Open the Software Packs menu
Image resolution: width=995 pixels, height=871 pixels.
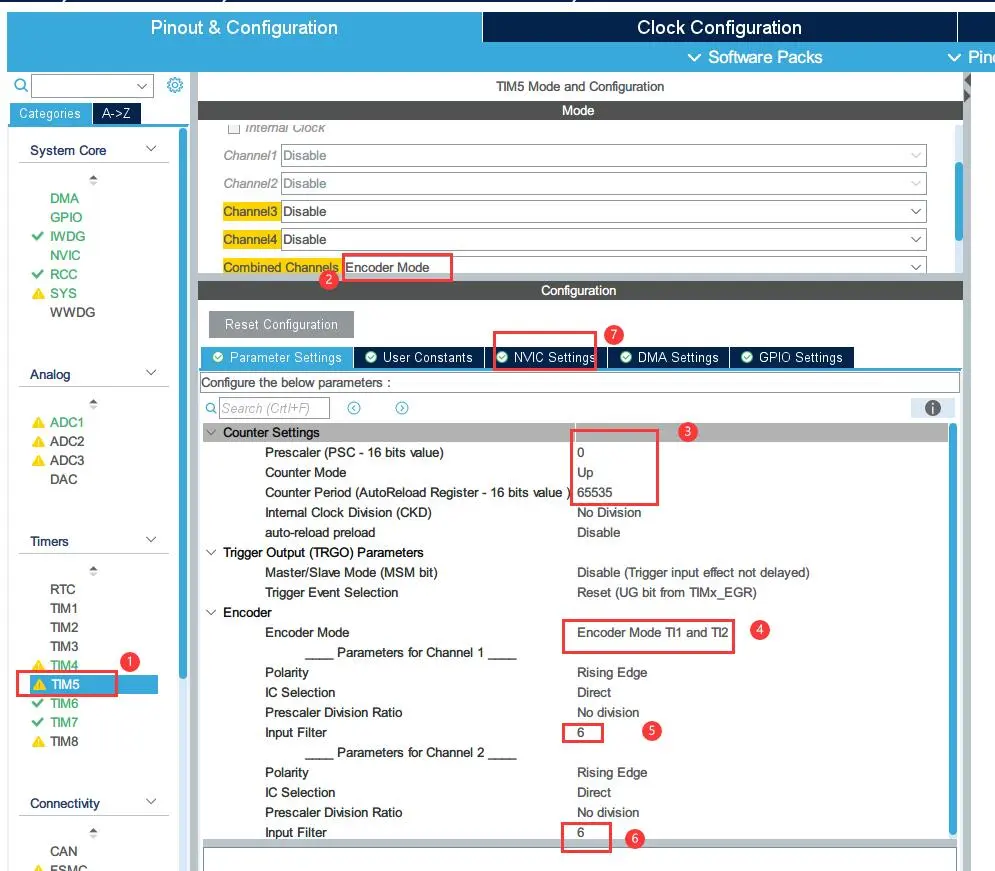pos(755,57)
